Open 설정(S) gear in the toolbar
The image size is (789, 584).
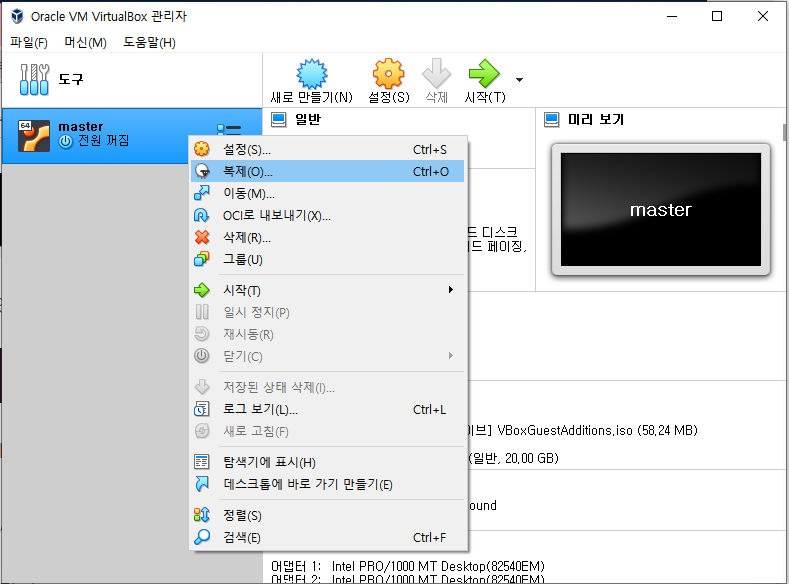point(388,74)
